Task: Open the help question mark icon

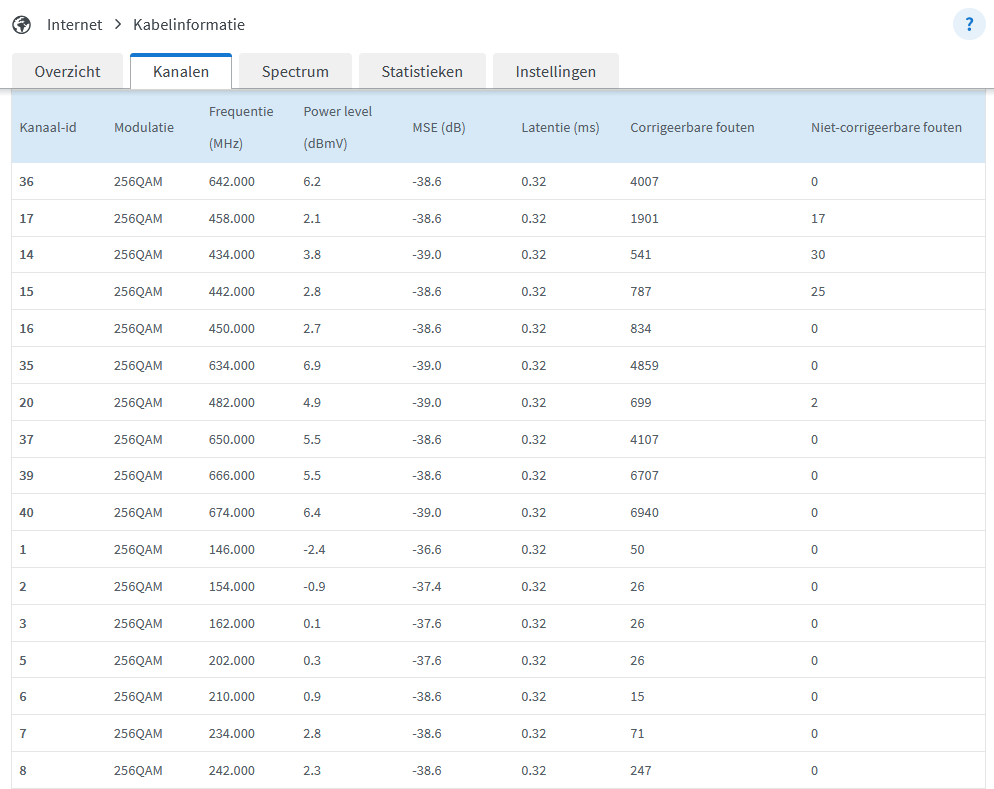Action: (x=969, y=24)
